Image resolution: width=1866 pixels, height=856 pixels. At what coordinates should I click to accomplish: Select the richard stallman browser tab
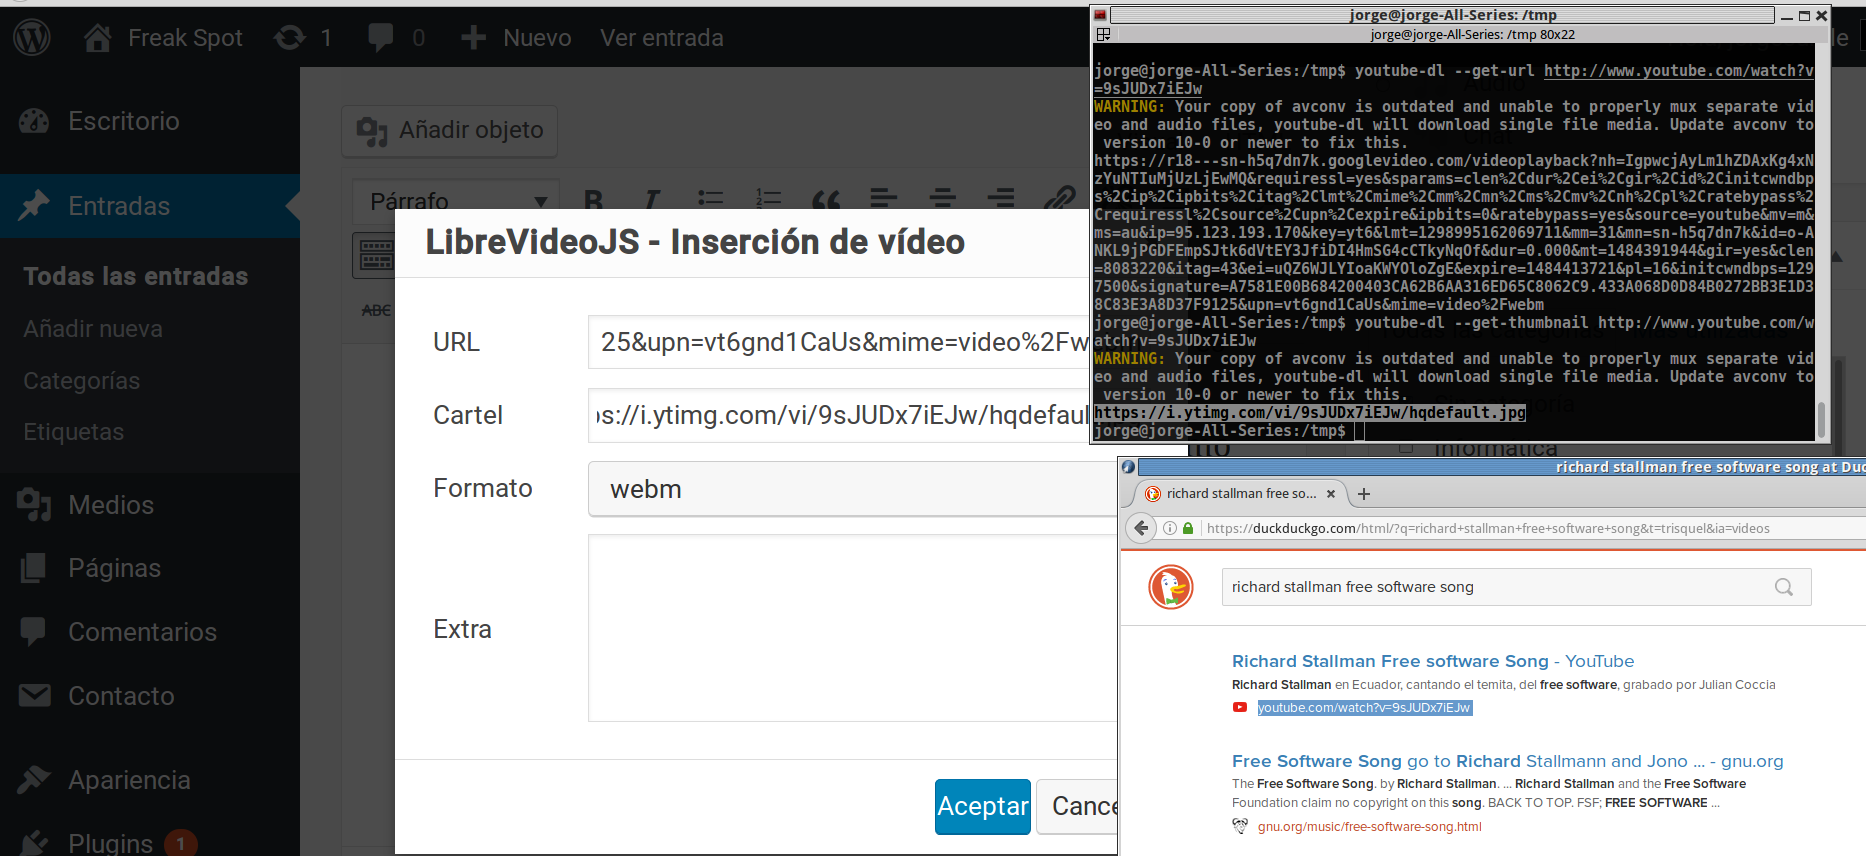coord(1240,494)
